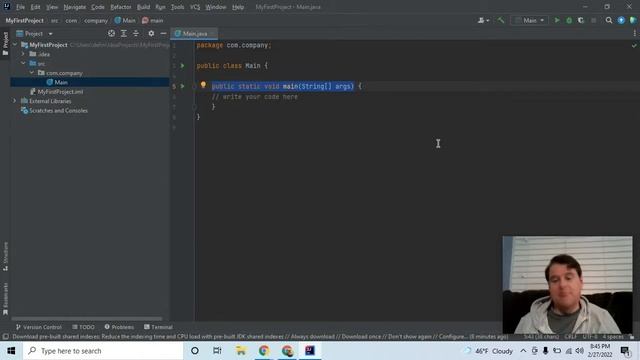Screen dimensions: 640x360
Task: Click the Main class breadcrumb
Action: 125,20
